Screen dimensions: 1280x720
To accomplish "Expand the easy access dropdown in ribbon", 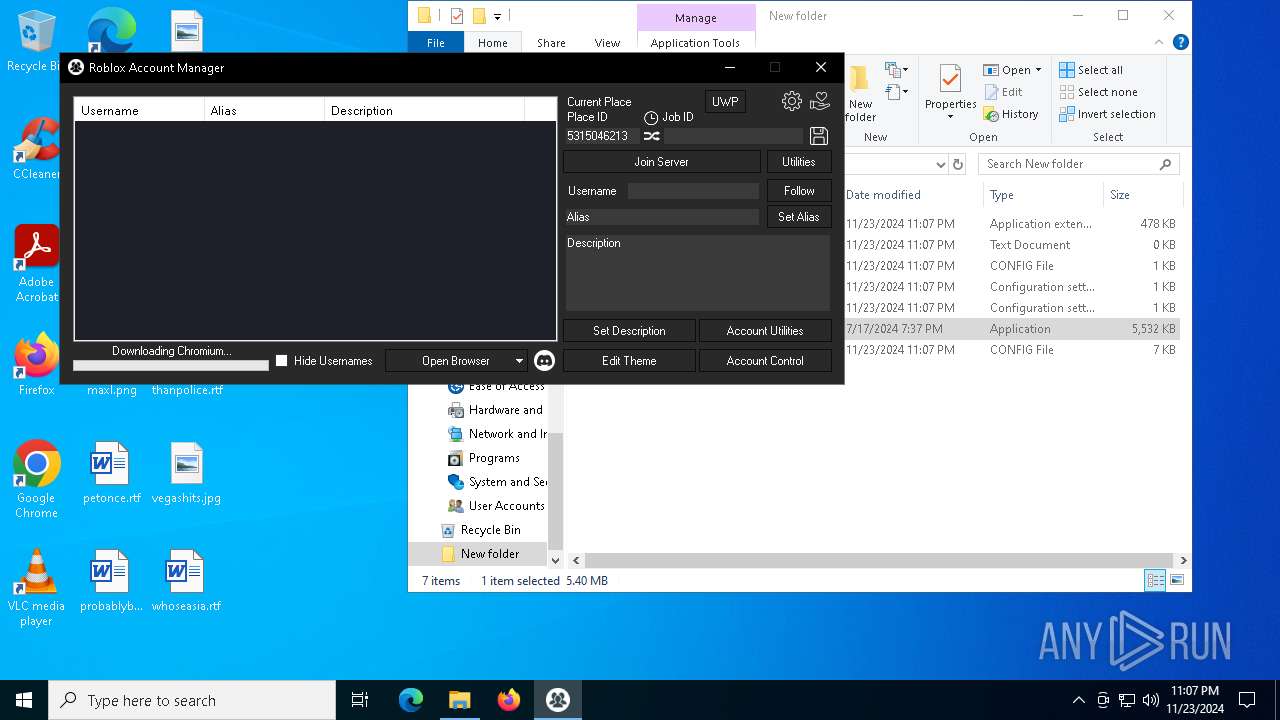I will pos(905,92).
